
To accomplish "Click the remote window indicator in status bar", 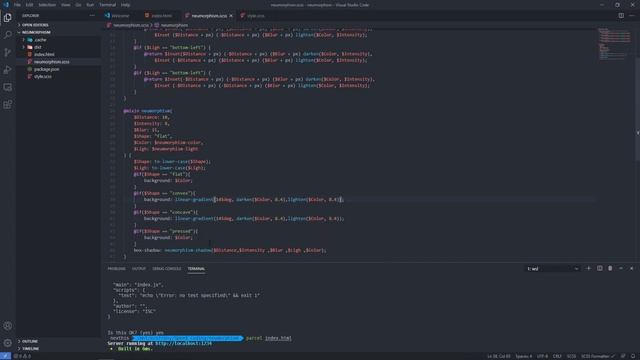I will (5, 356).
